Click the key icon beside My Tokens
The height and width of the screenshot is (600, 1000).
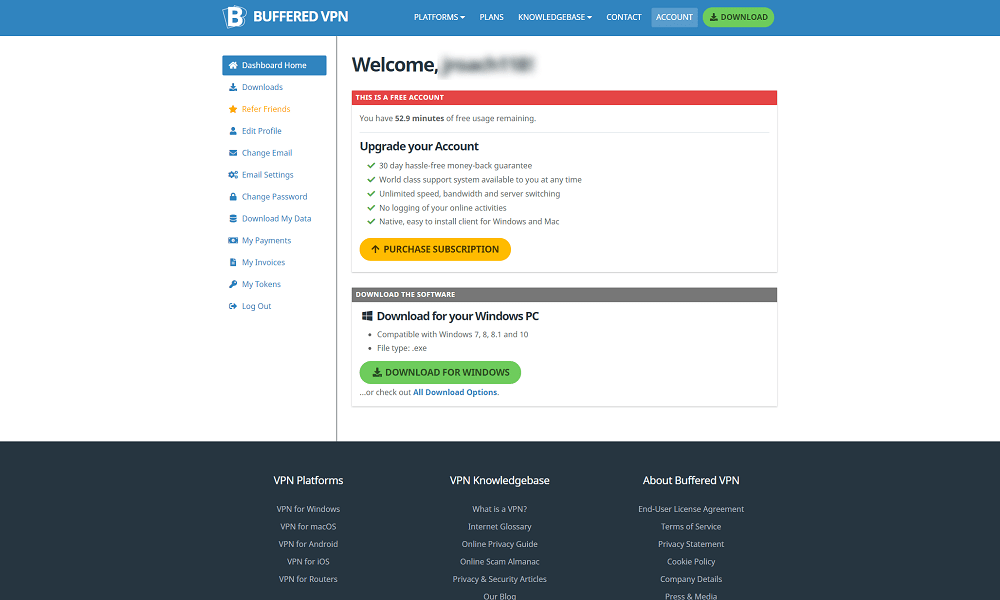coord(233,284)
